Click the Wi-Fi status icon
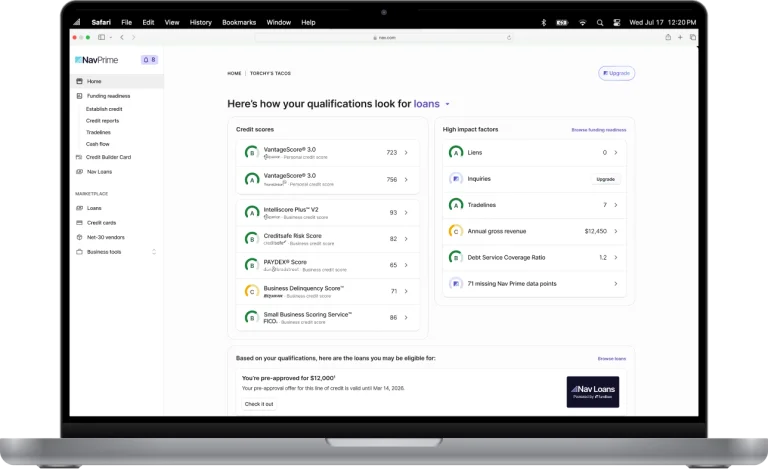 click(582, 23)
